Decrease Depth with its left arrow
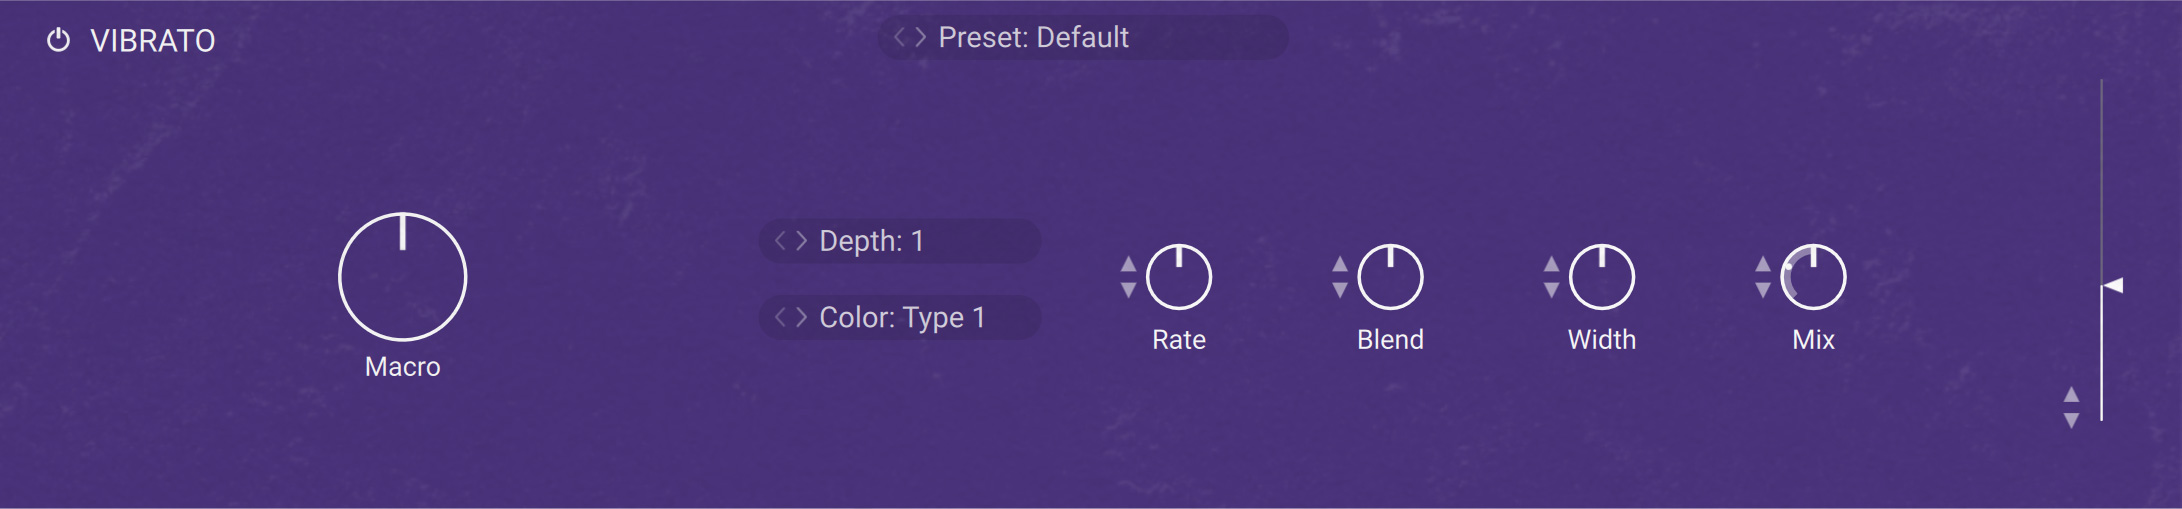The height and width of the screenshot is (509, 2182). coord(781,241)
